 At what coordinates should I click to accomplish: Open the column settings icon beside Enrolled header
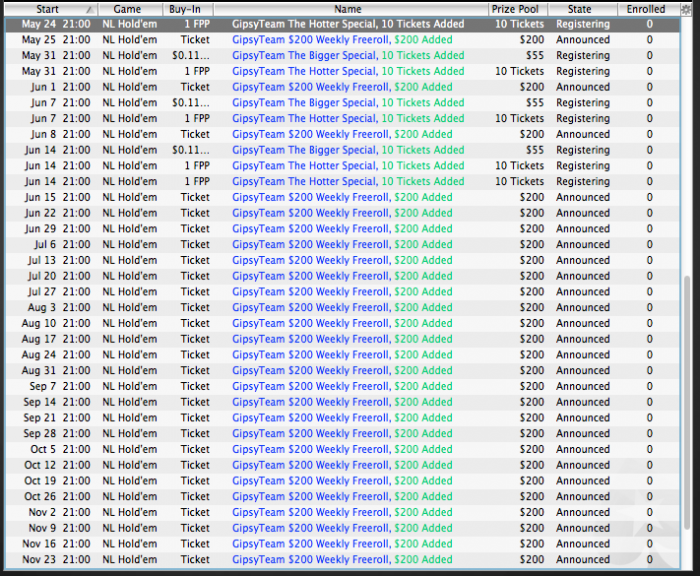coord(685,9)
